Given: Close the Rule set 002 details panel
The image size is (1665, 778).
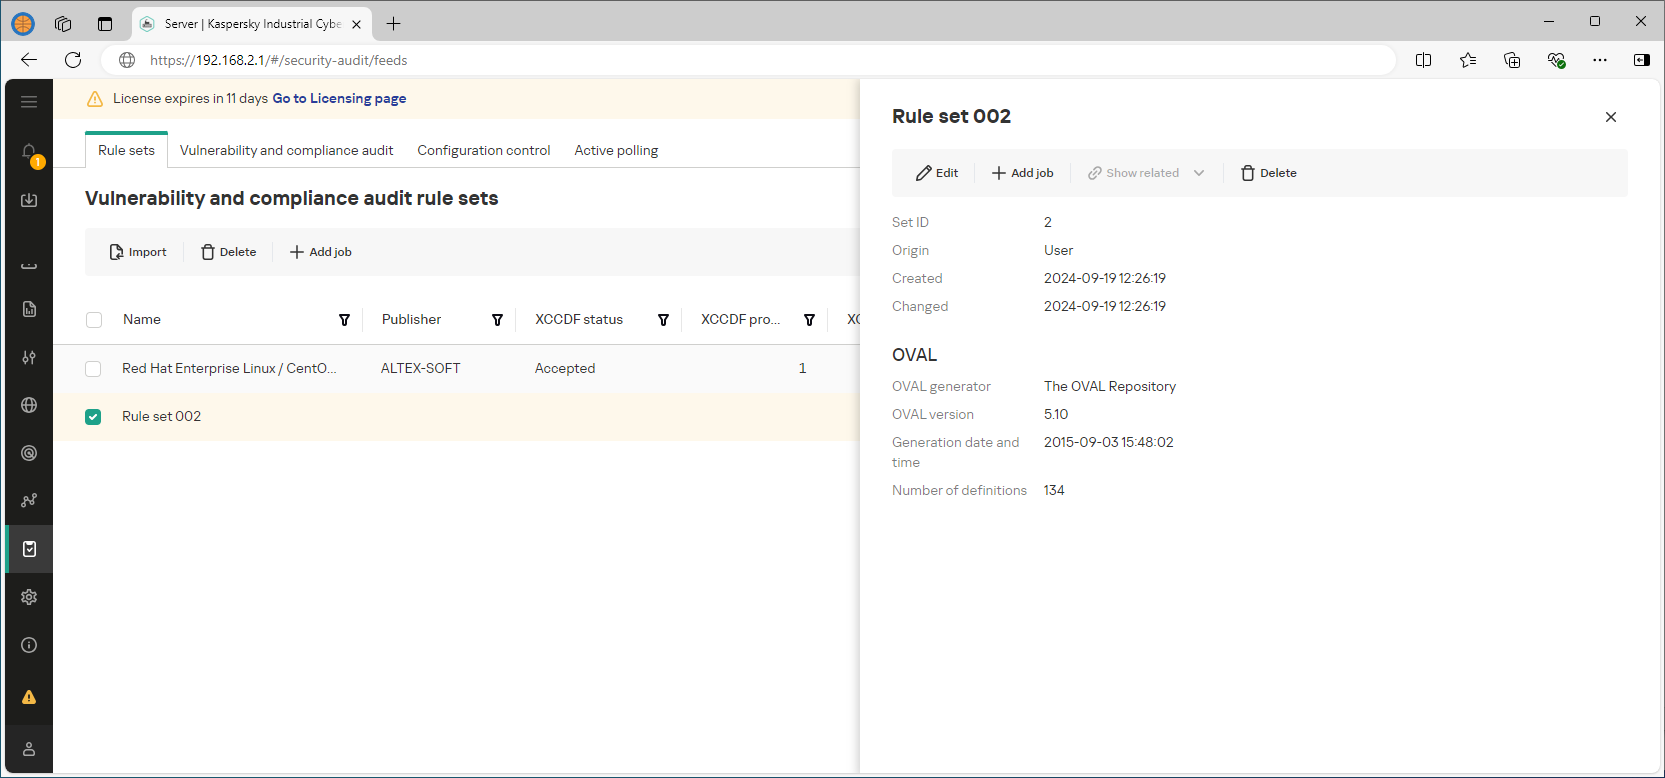Looking at the screenshot, I should click(1610, 117).
